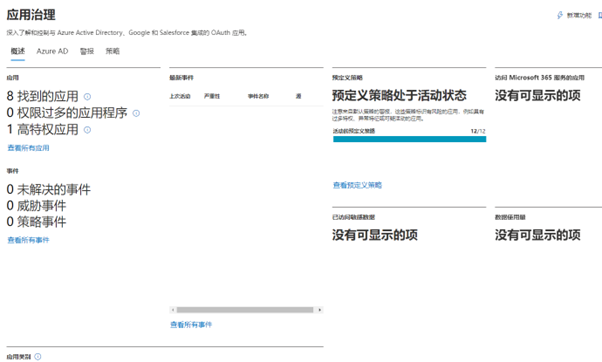Click info icon beside 高特权应用
This screenshot has height=362, width=602.
pyautogui.click(x=87, y=130)
